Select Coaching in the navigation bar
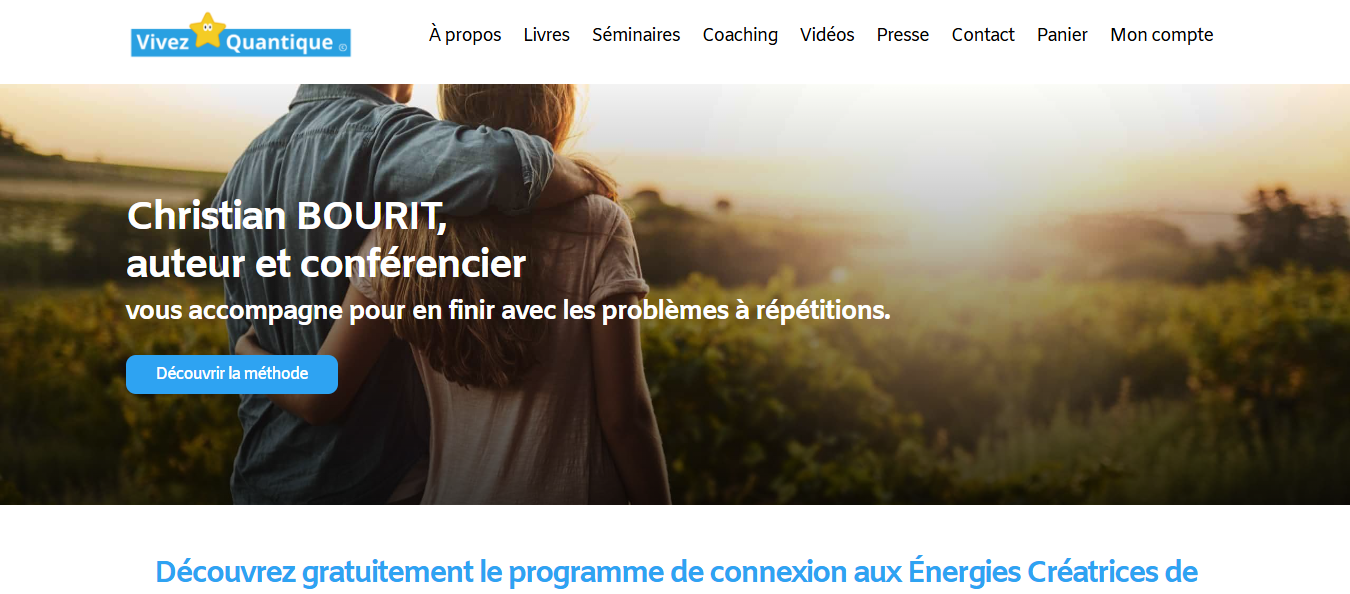The width and height of the screenshot is (1350, 594). click(740, 35)
